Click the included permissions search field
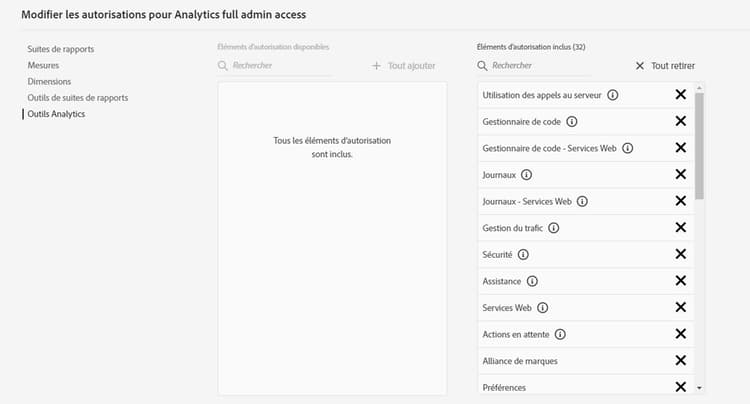This screenshot has height=404, width=750. pos(540,66)
